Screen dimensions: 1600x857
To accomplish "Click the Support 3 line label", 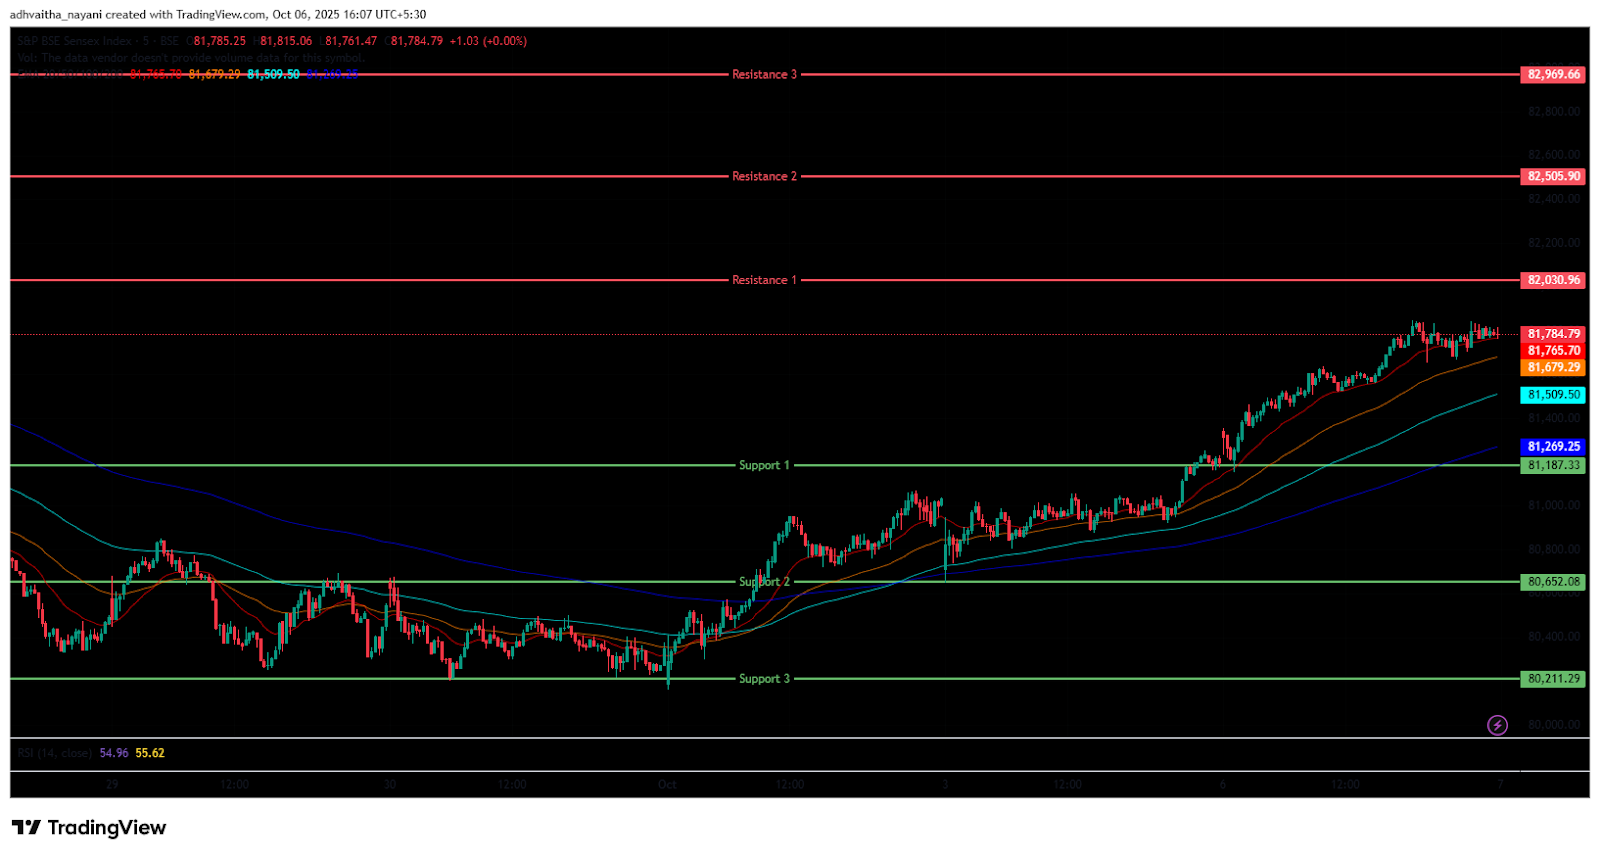I will pyautogui.click(x=764, y=679).
